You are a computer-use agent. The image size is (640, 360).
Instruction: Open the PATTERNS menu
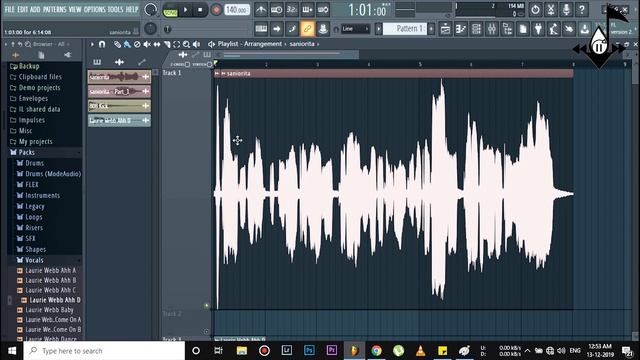[55, 9]
